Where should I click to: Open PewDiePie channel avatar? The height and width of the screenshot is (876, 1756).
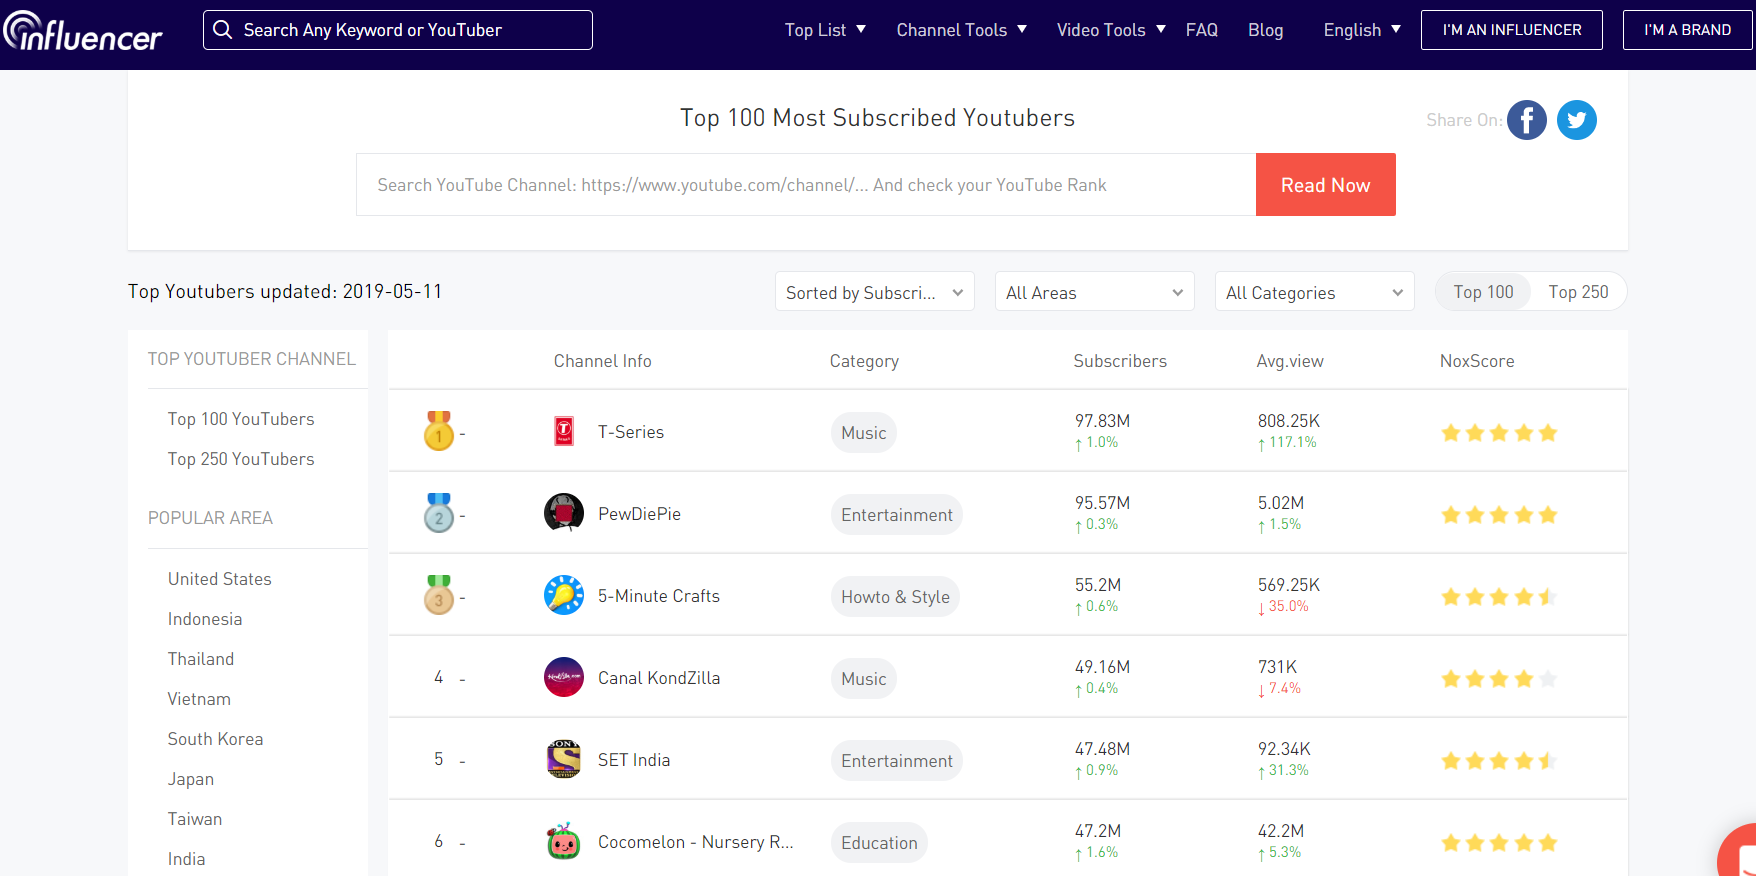click(x=564, y=513)
